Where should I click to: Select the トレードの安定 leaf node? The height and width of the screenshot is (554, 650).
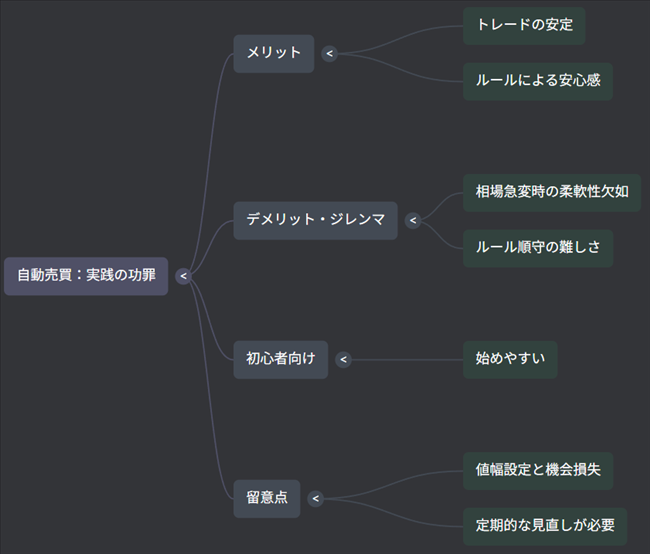click(524, 25)
